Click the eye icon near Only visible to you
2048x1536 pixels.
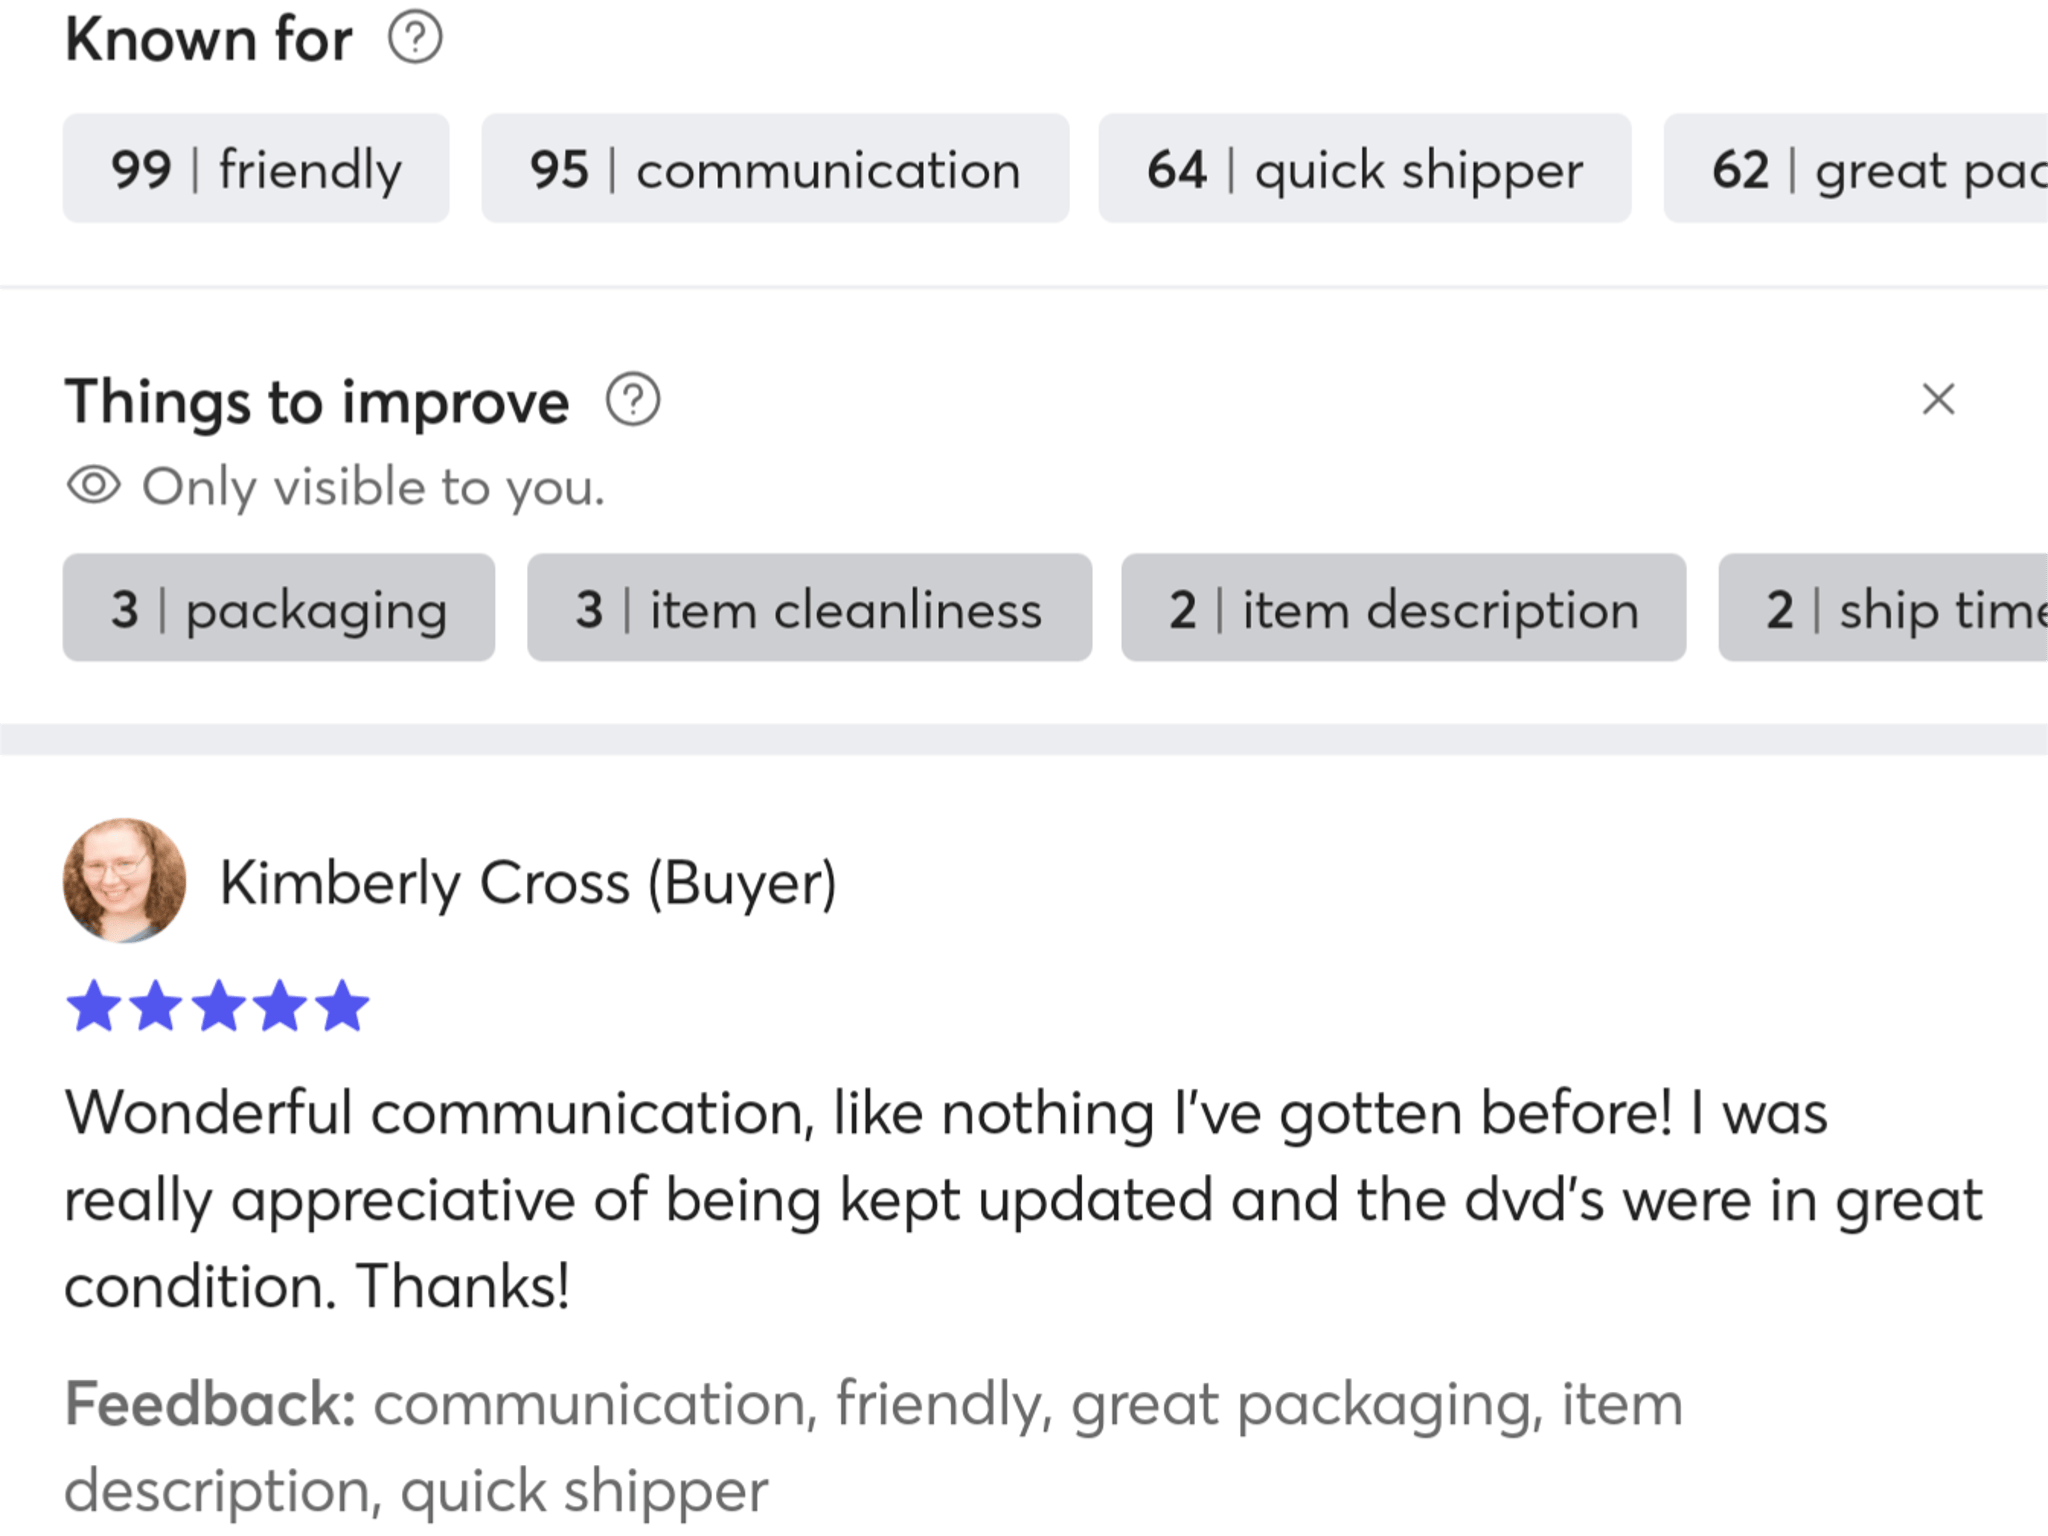click(x=94, y=486)
